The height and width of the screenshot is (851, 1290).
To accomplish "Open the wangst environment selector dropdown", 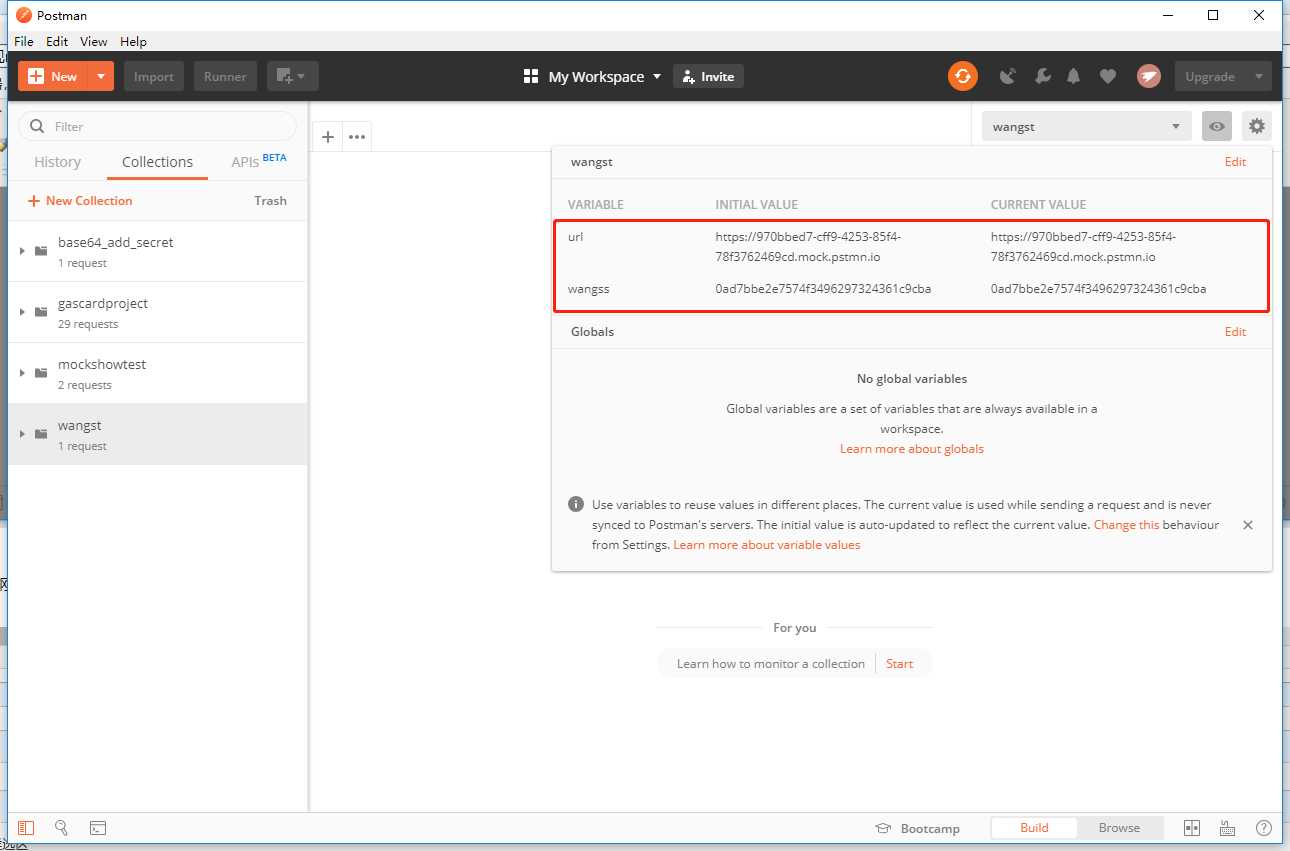I will 1087,126.
